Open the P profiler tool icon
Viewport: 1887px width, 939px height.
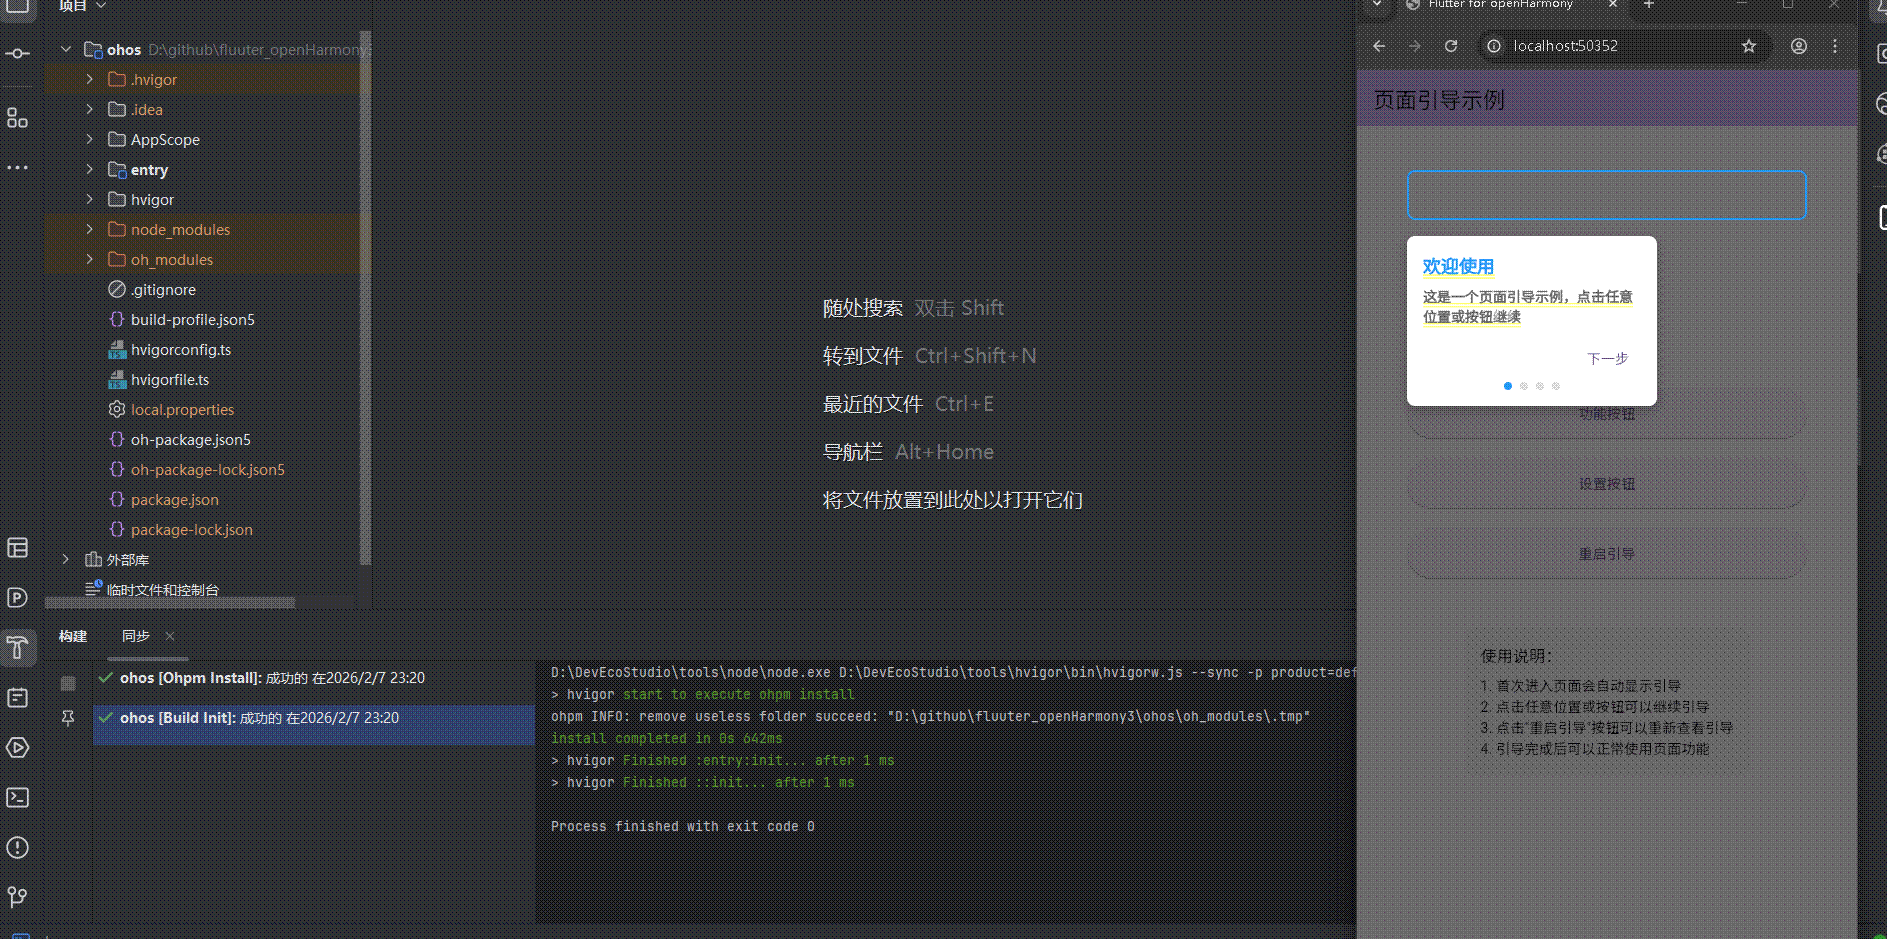(x=17, y=597)
